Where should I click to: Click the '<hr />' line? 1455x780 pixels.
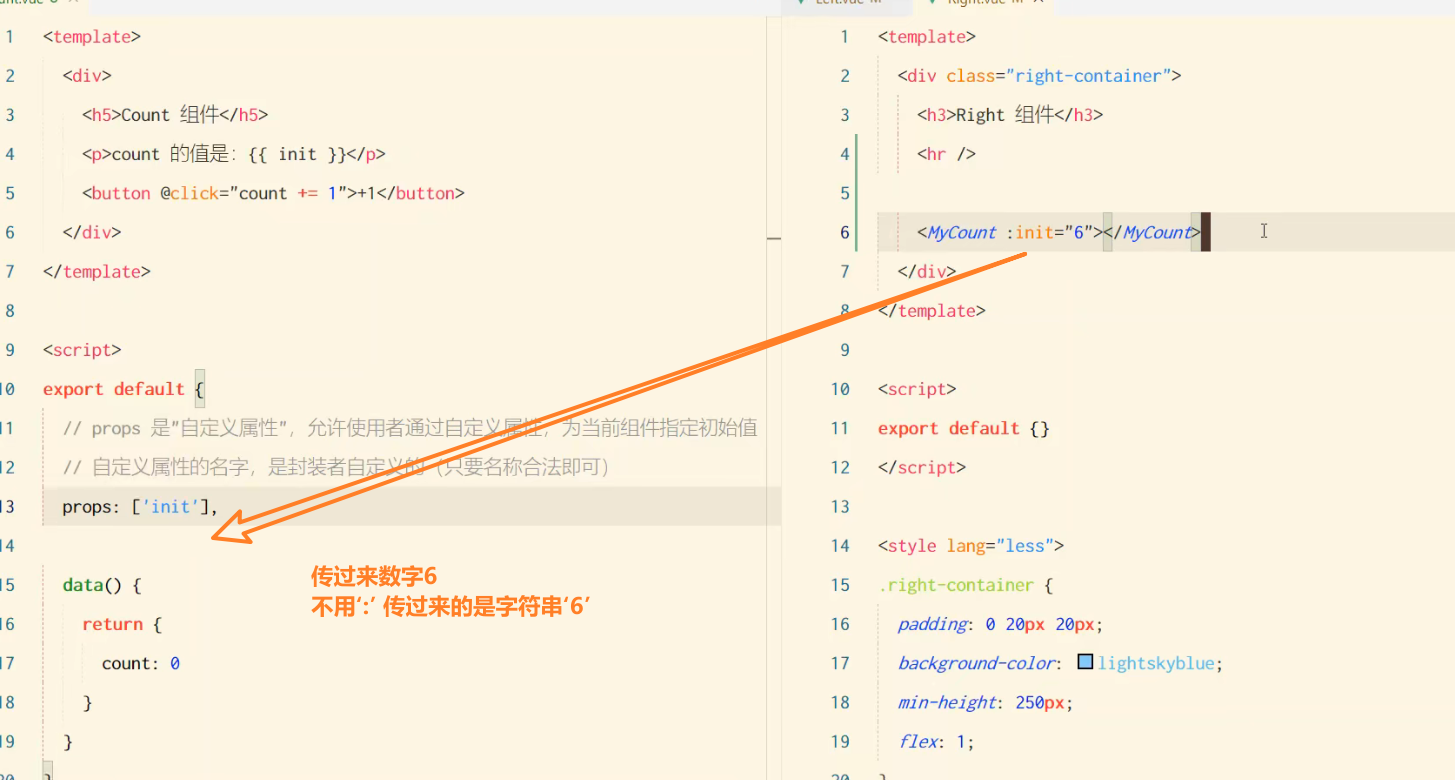946,154
